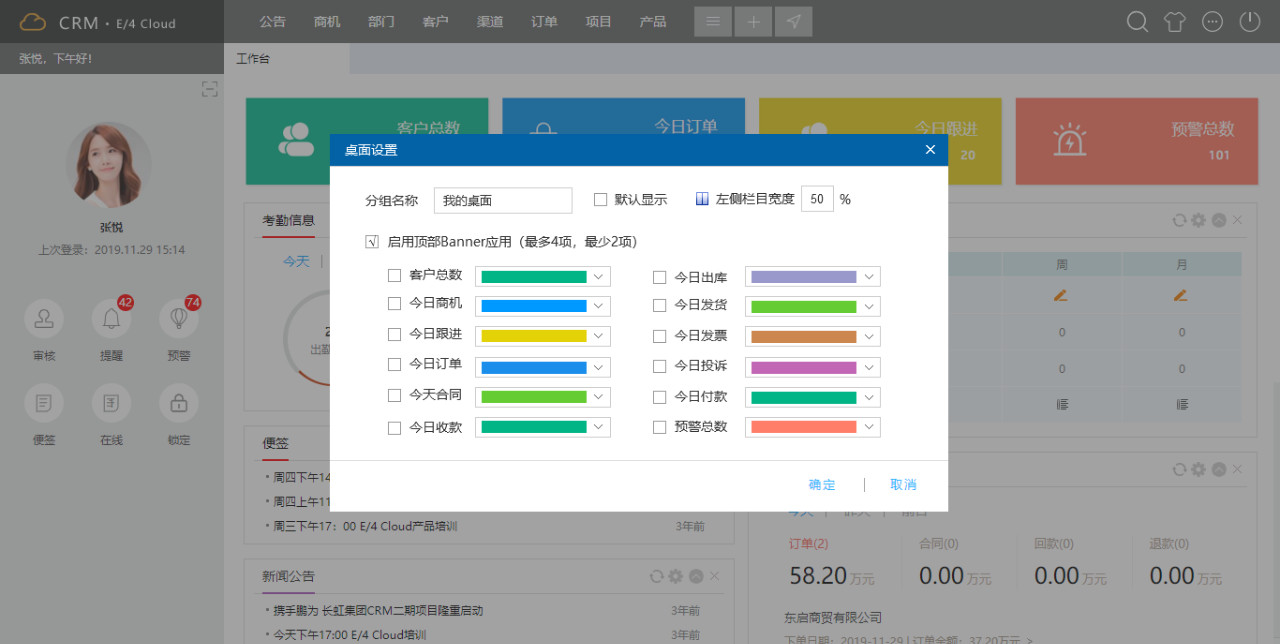1280x644 pixels.
Task: Click the 确定 confirm button
Action: coord(822,485)
